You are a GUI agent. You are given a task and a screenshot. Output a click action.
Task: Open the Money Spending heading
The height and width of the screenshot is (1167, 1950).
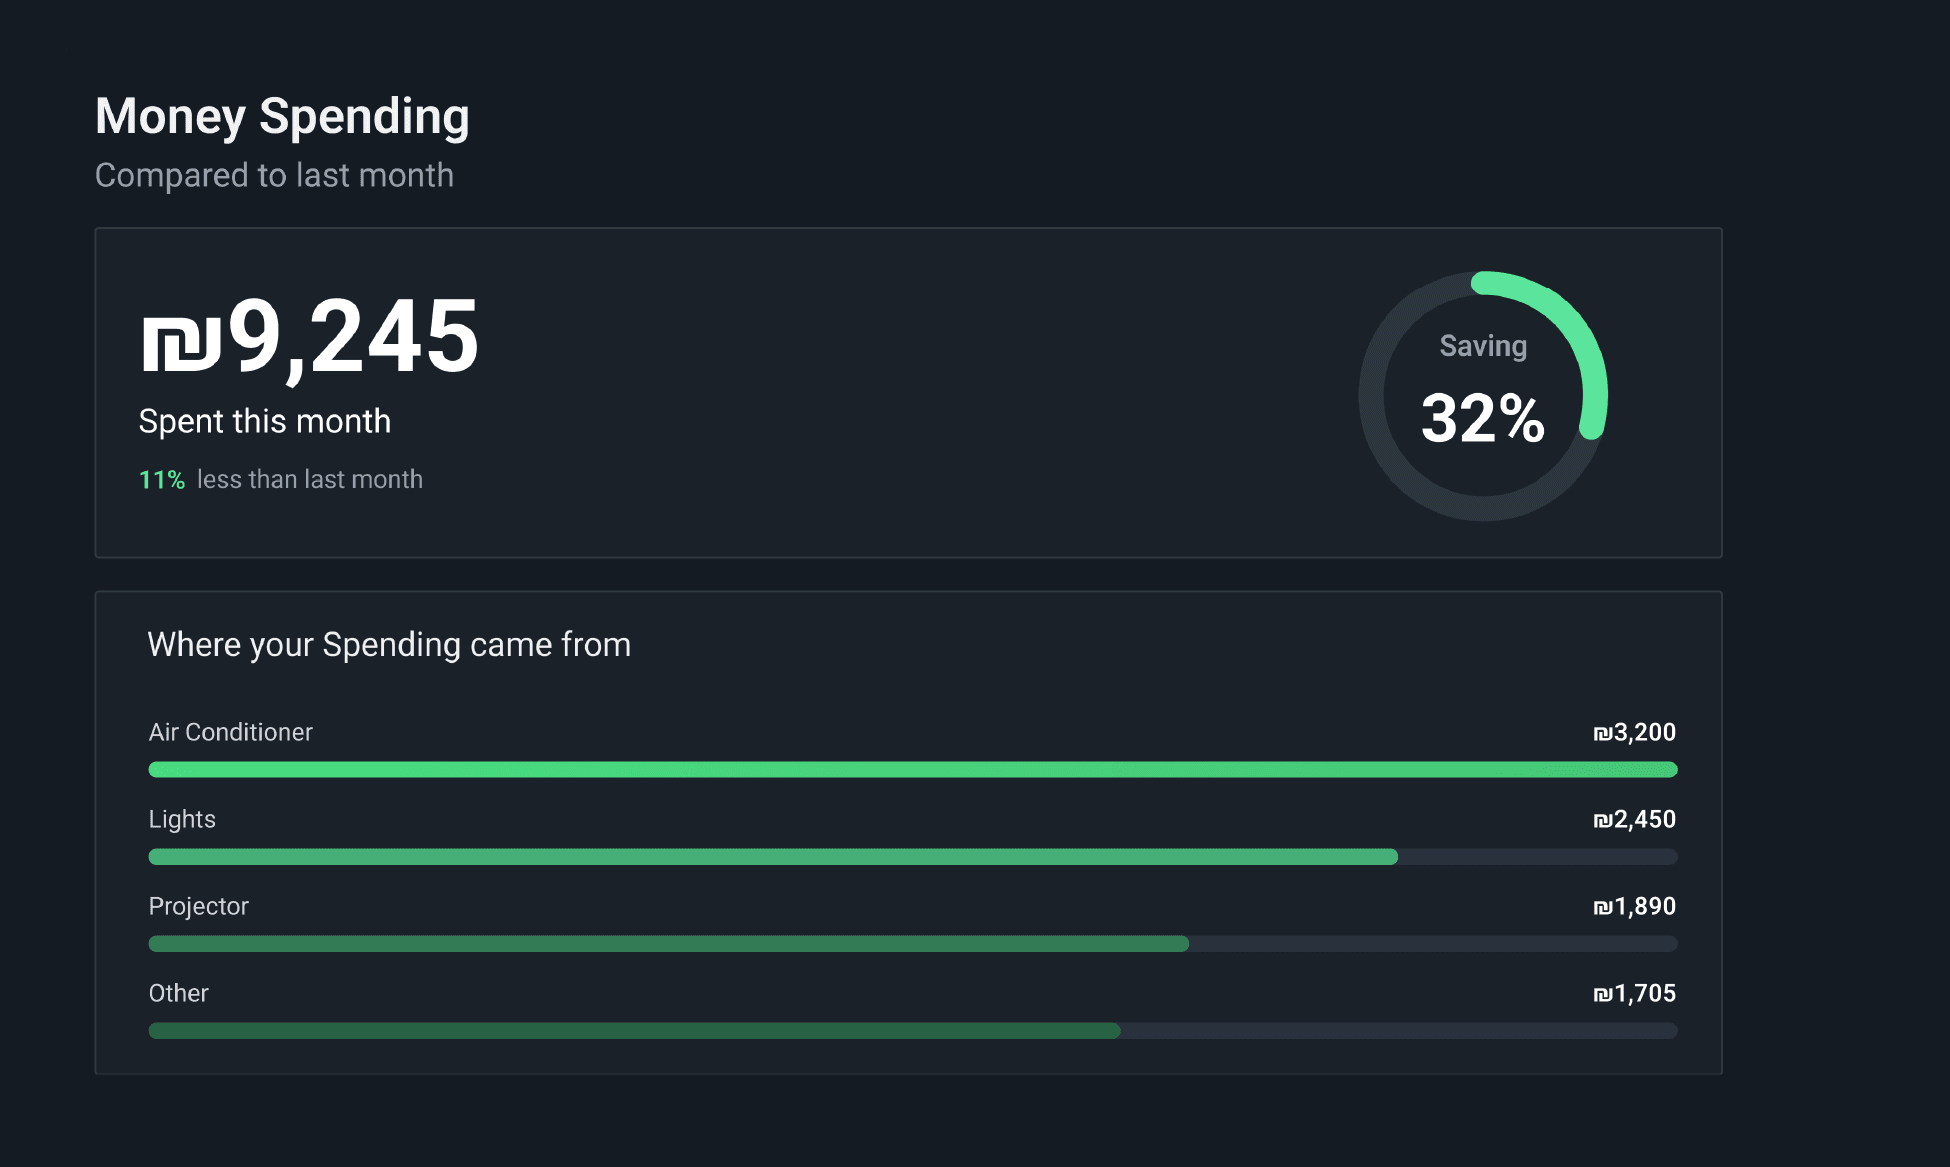[x=281, y=116]
